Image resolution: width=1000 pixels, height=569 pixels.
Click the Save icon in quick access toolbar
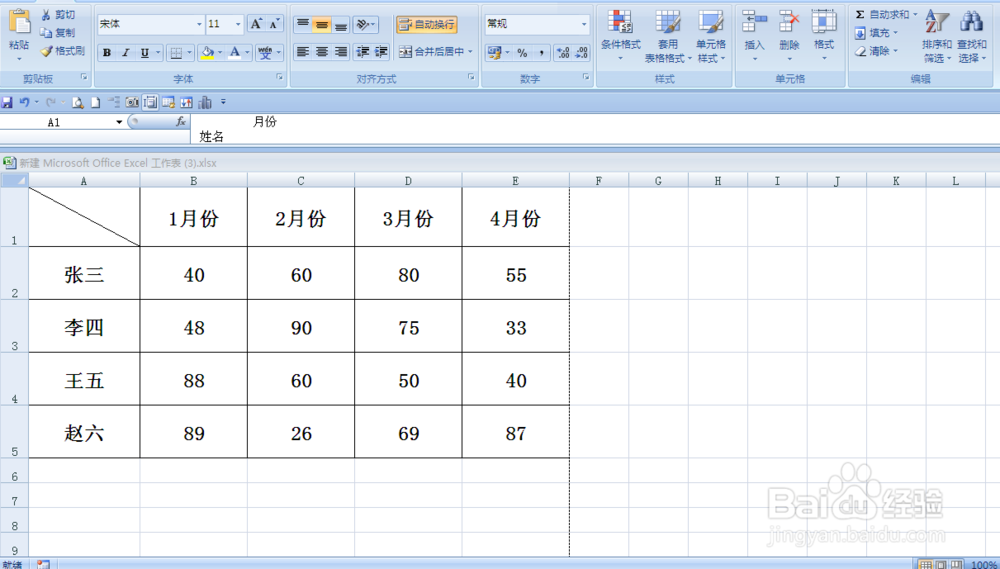[7, 102]
